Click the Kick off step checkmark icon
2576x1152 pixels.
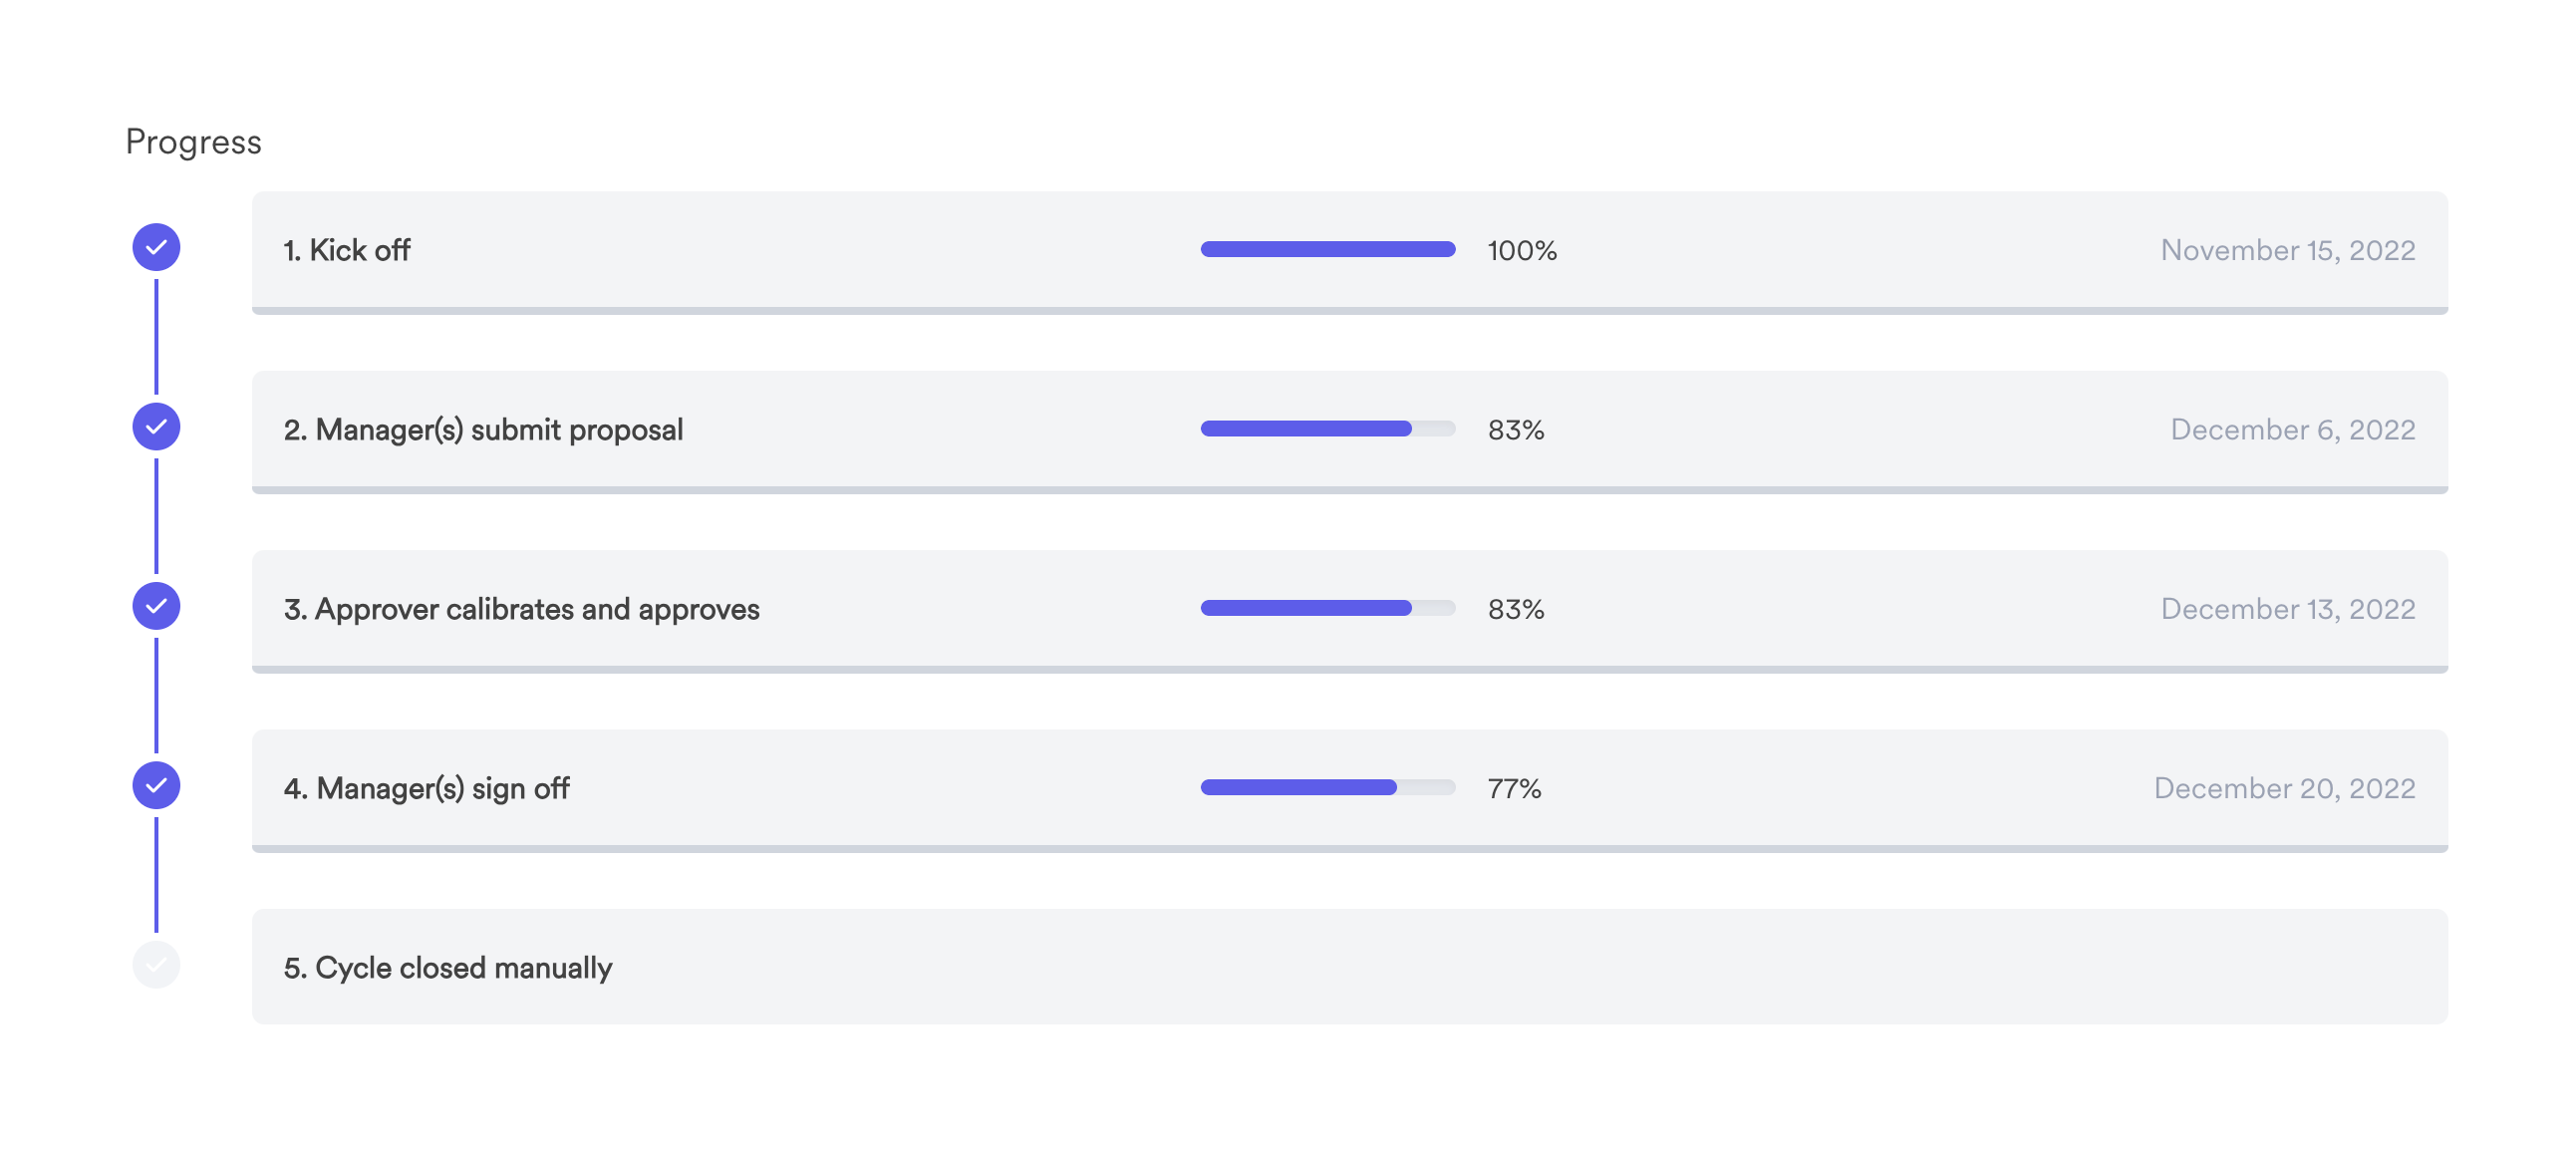tap(156, 247)
